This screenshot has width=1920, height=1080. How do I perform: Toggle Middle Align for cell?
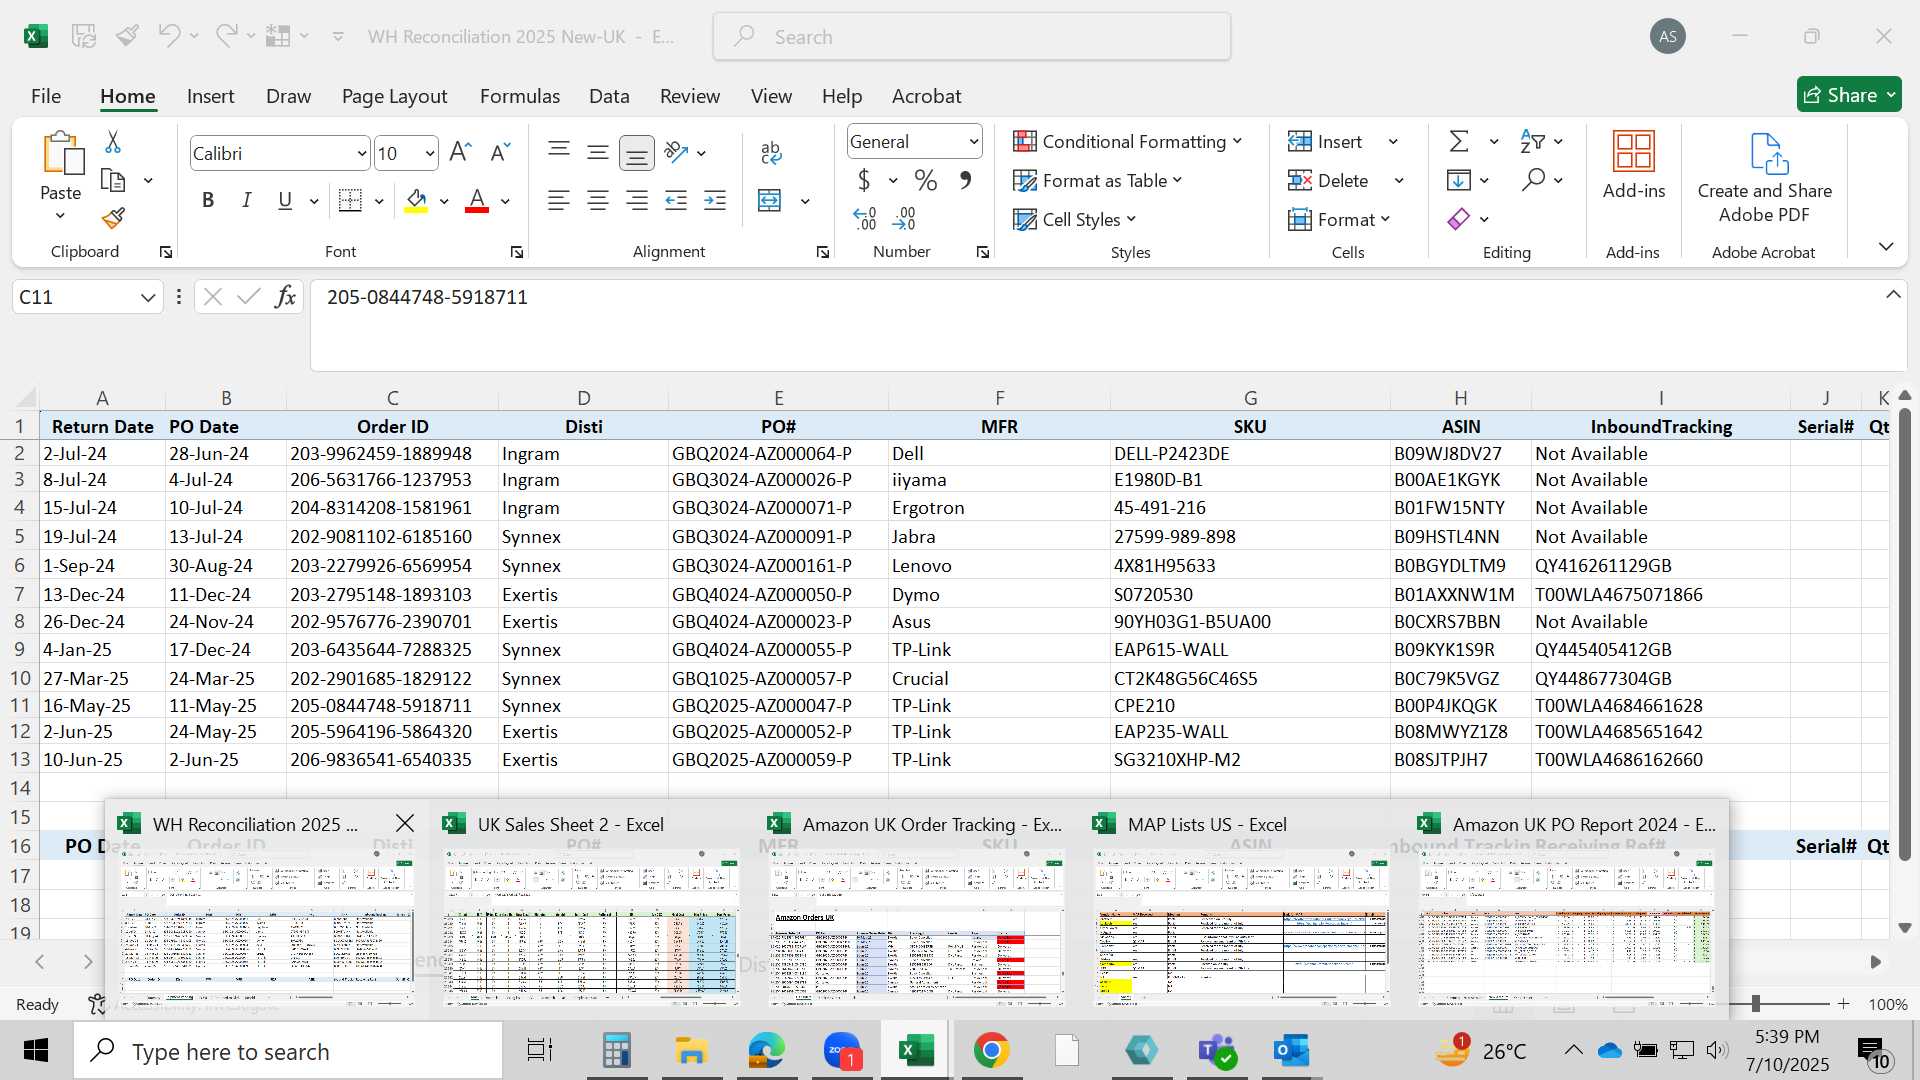click(x=598, y=152)
